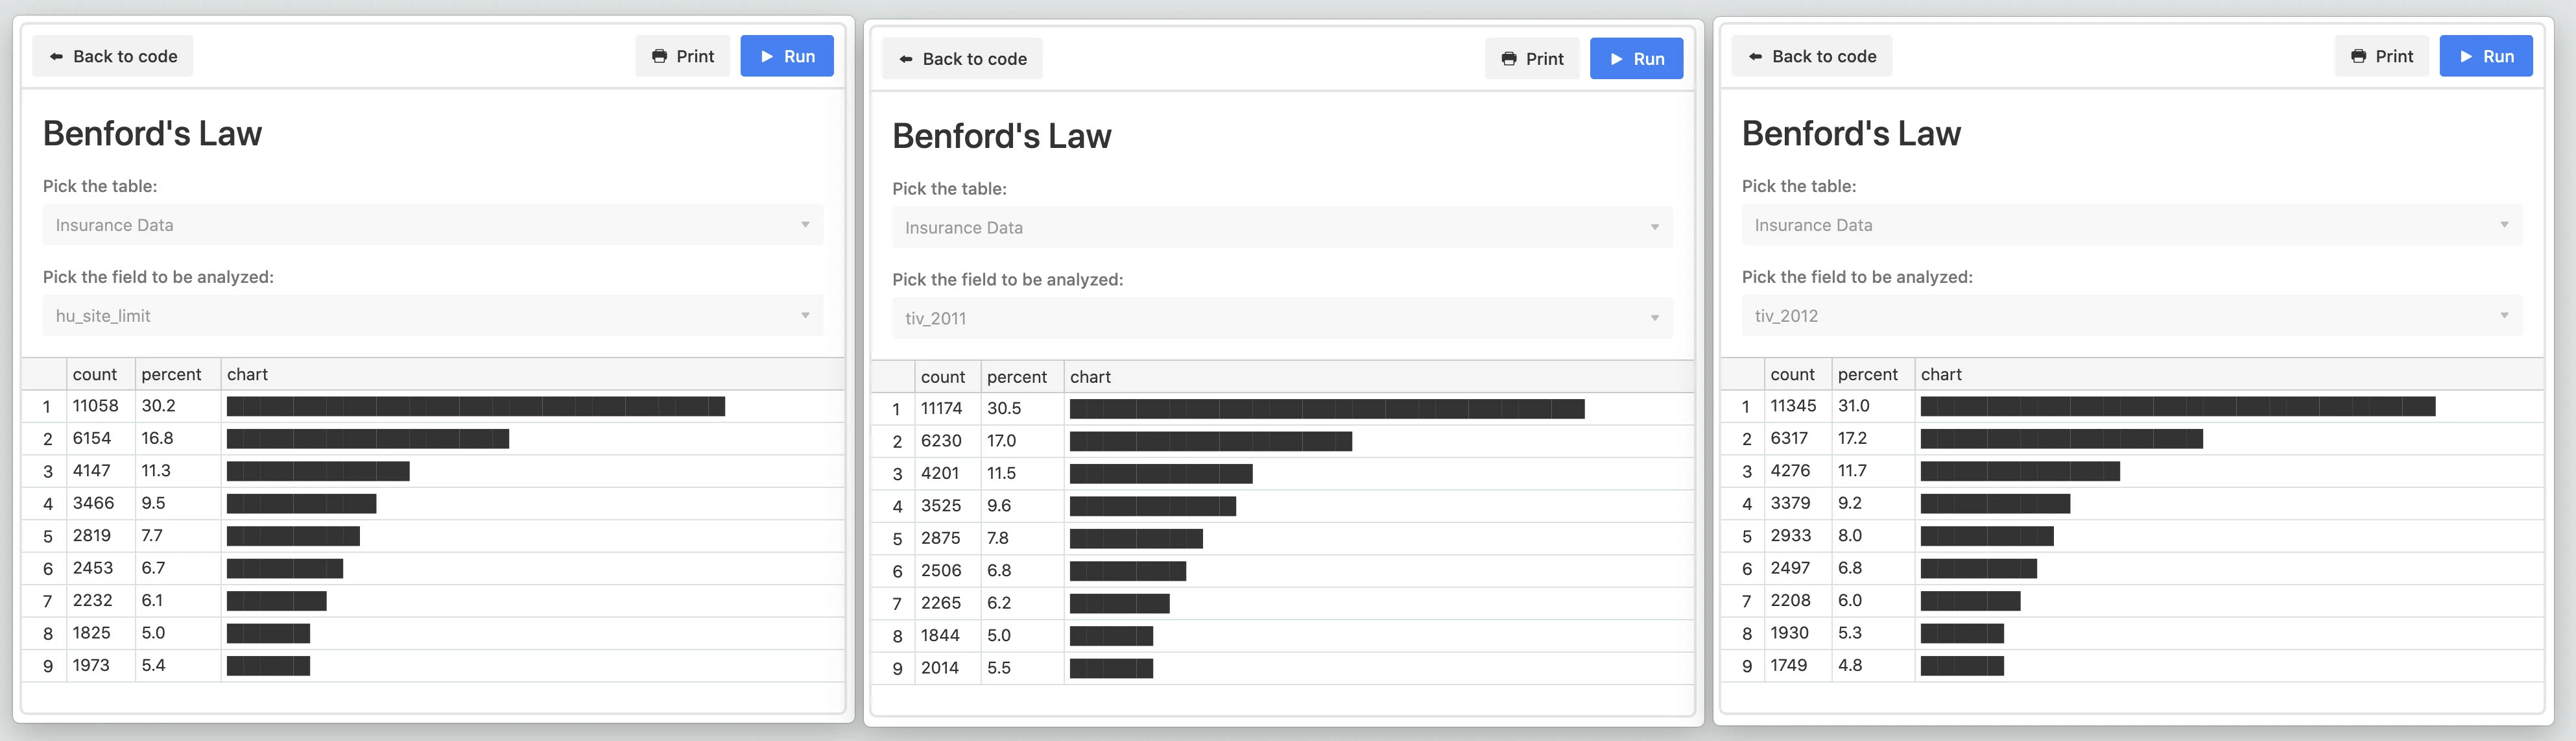Click Back to code in the tiv_2011 panel

click(x=962, y=59)
